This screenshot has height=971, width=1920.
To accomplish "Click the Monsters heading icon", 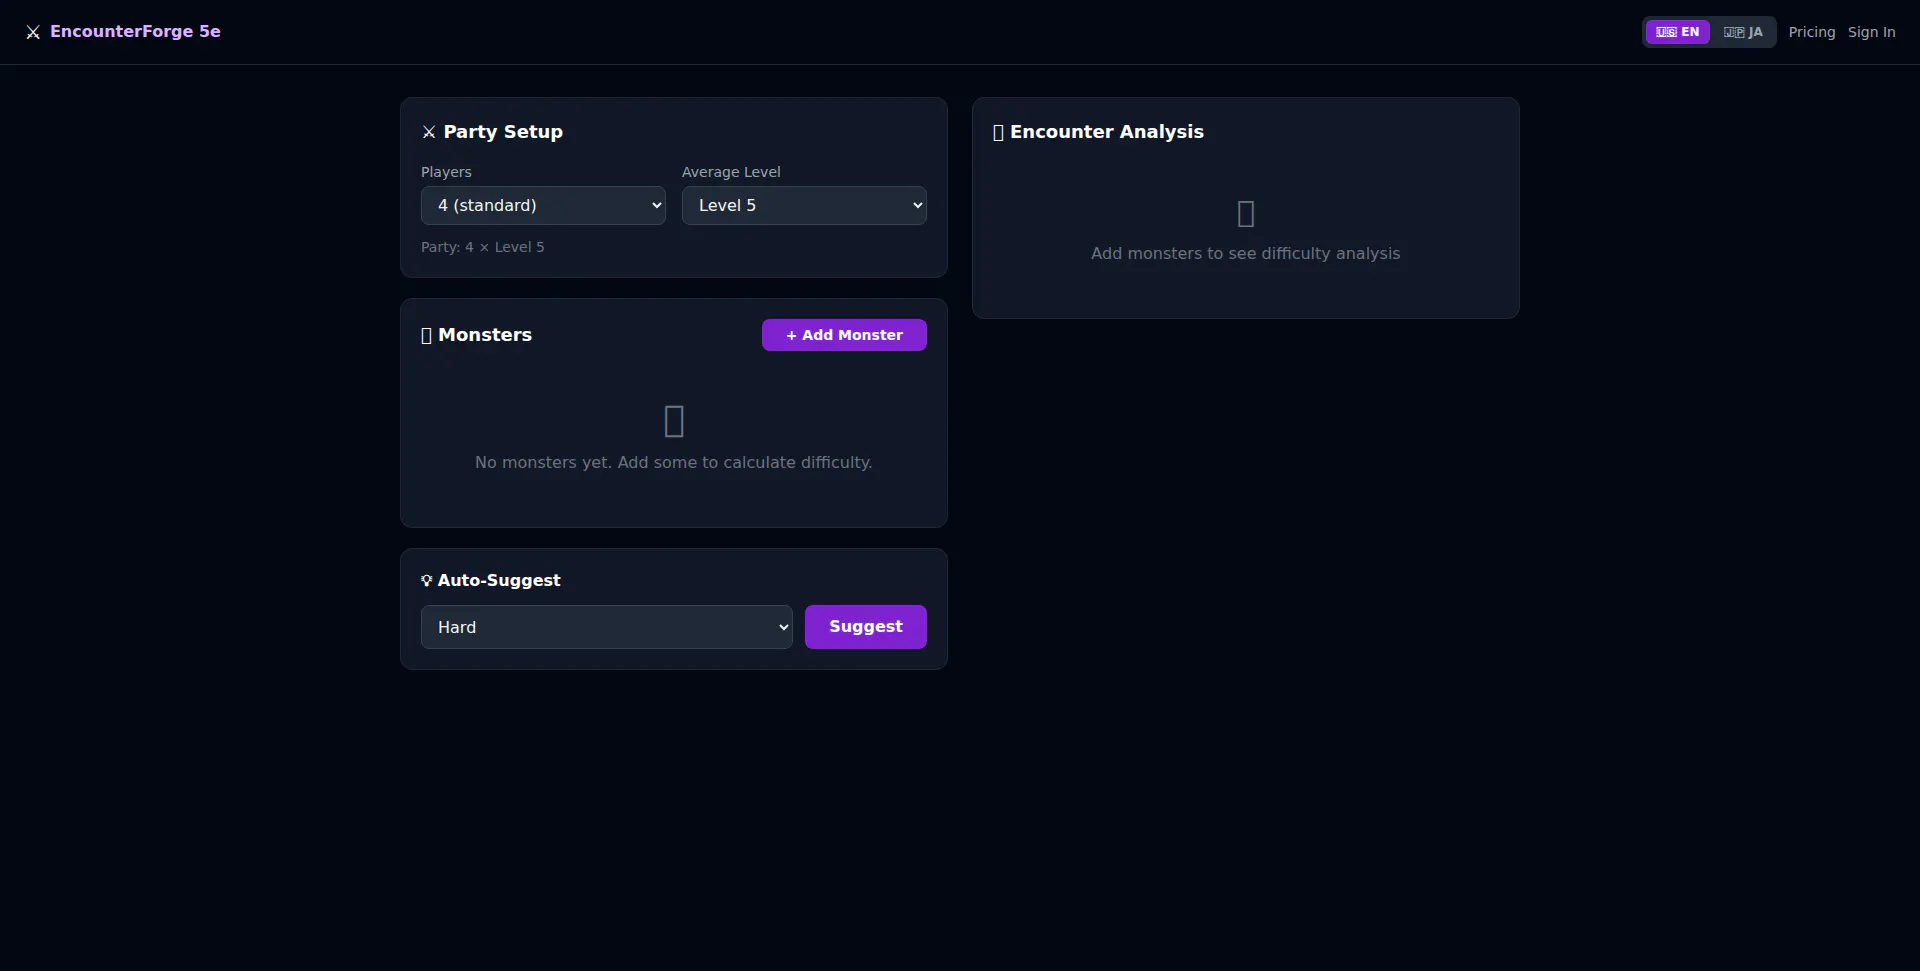I will [427, 336].
